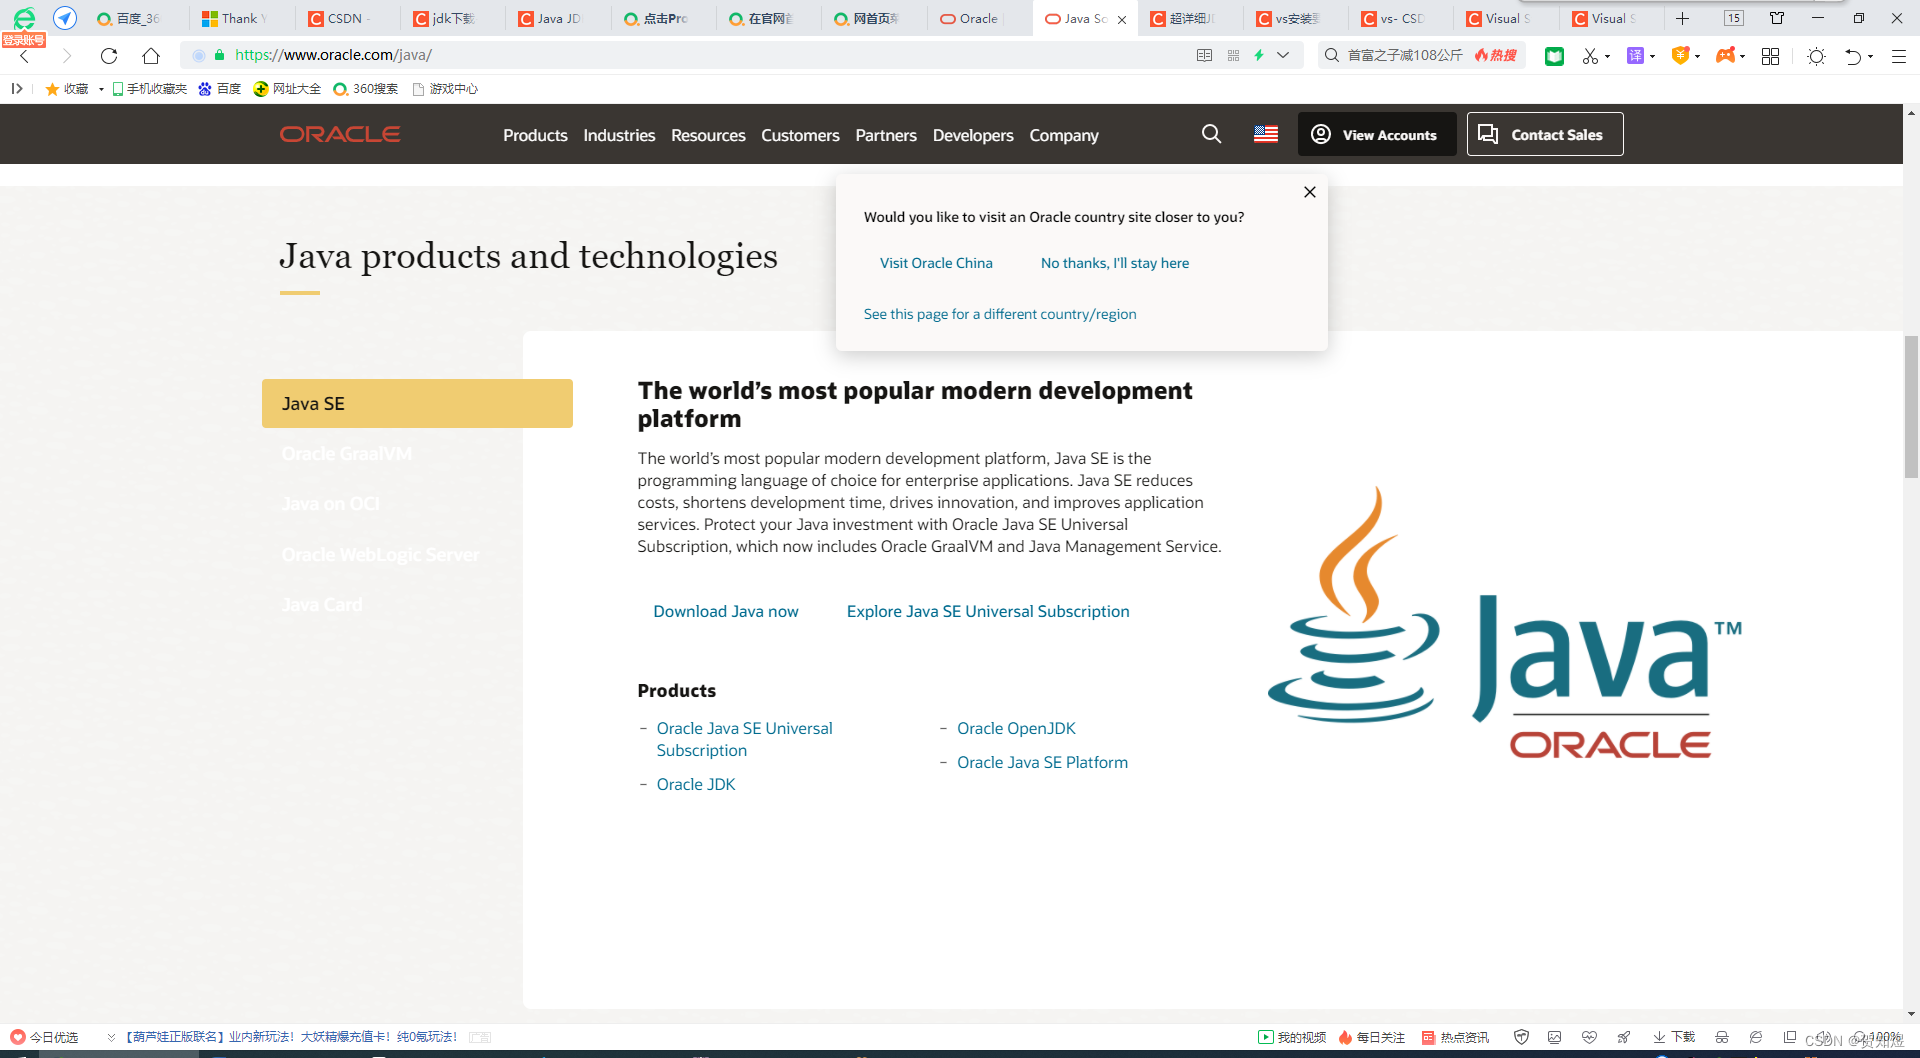The image size is (1920, 1058).
Task: Open the translate extension dropdown arrow
Action: 1652,56
